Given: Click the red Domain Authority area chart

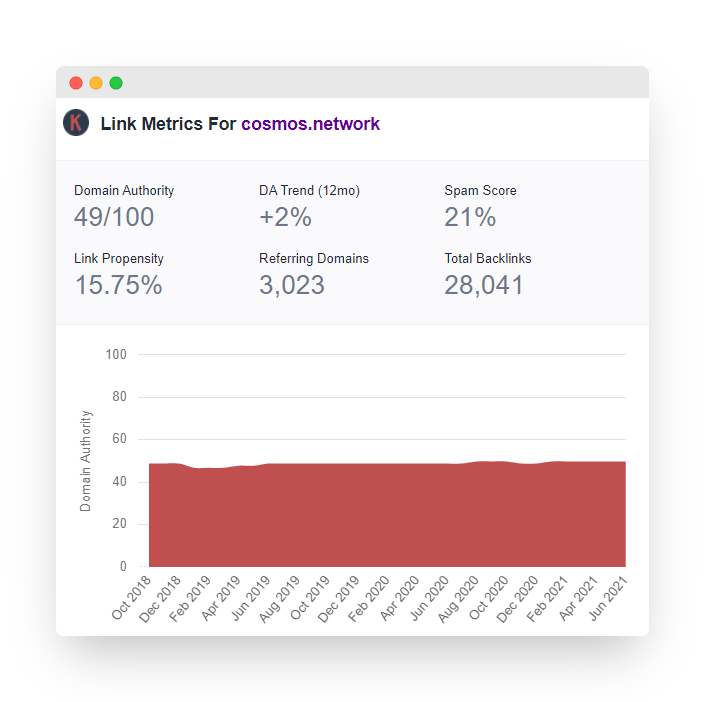Looking at the screenshot, I should [x=387, y=514].
